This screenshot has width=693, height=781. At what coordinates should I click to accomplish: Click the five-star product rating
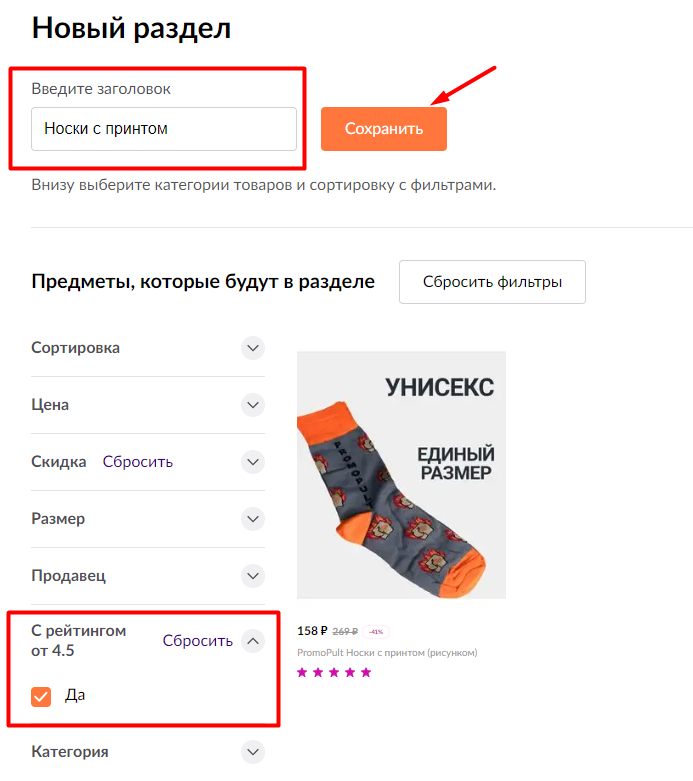(x=334, y=672)
